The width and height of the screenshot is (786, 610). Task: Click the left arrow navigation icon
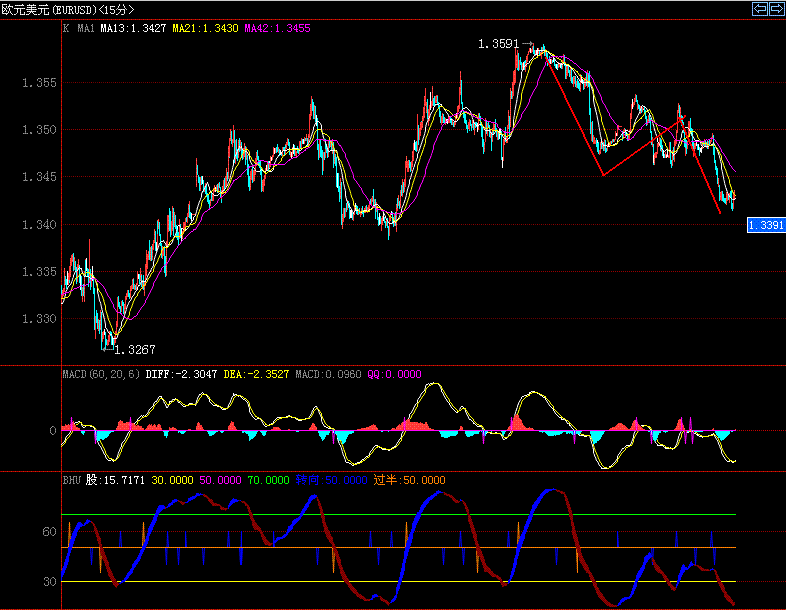[x=760, y=9]
